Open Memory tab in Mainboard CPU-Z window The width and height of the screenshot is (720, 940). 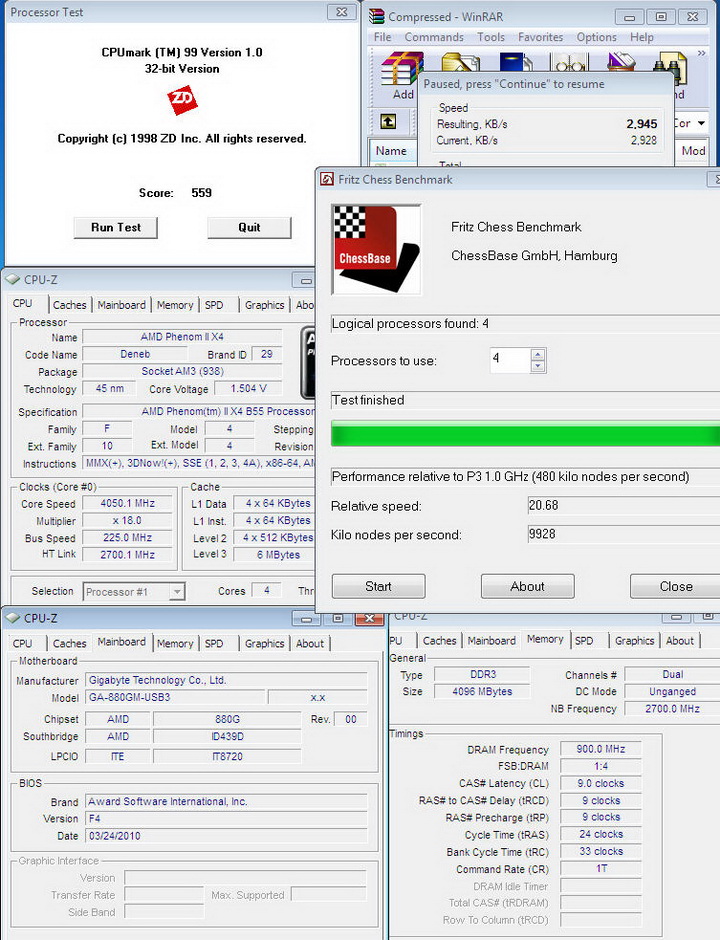tap(175, 643)
